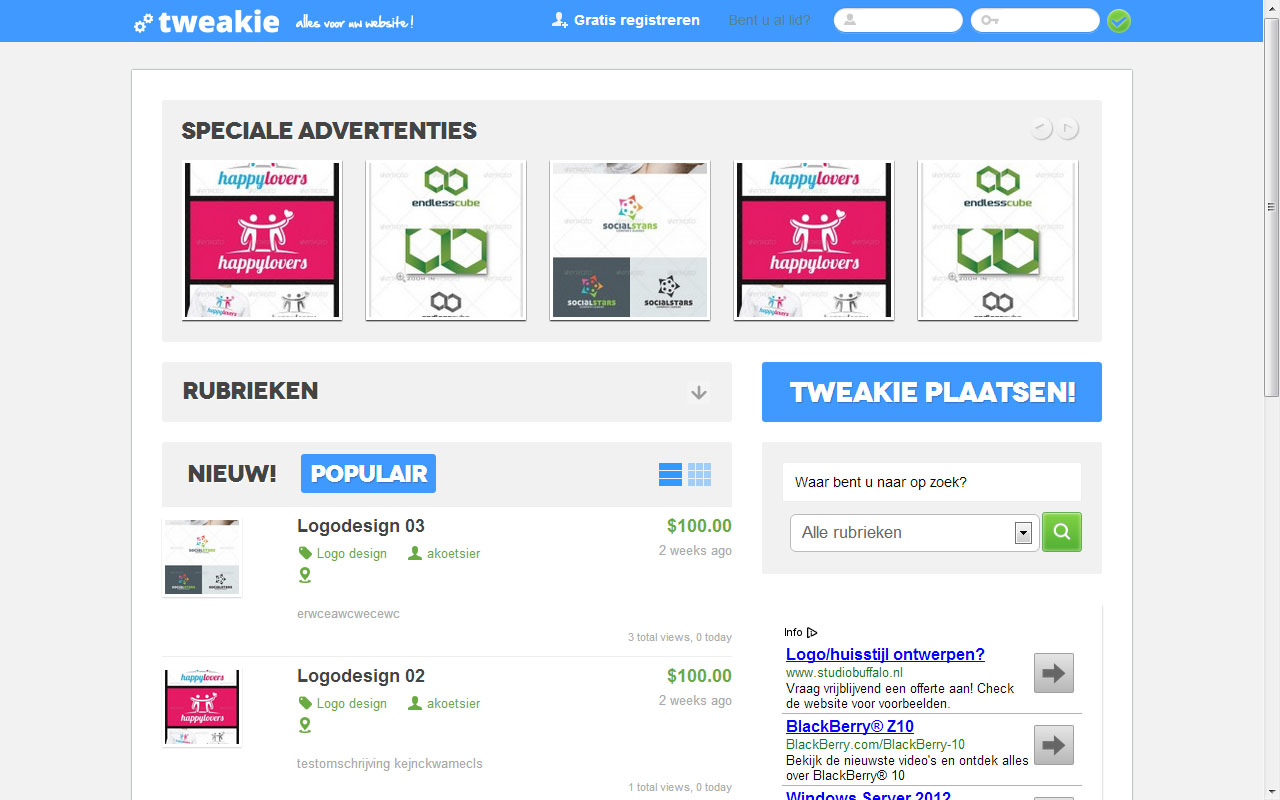Click the location pin on Logodesign 02
The width and height of the screenshot is (1280, 800).
305,725
